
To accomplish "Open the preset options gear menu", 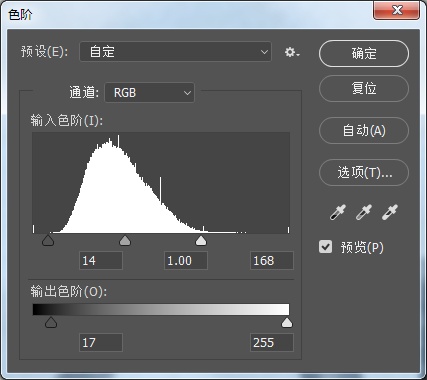I will point(292,52).
